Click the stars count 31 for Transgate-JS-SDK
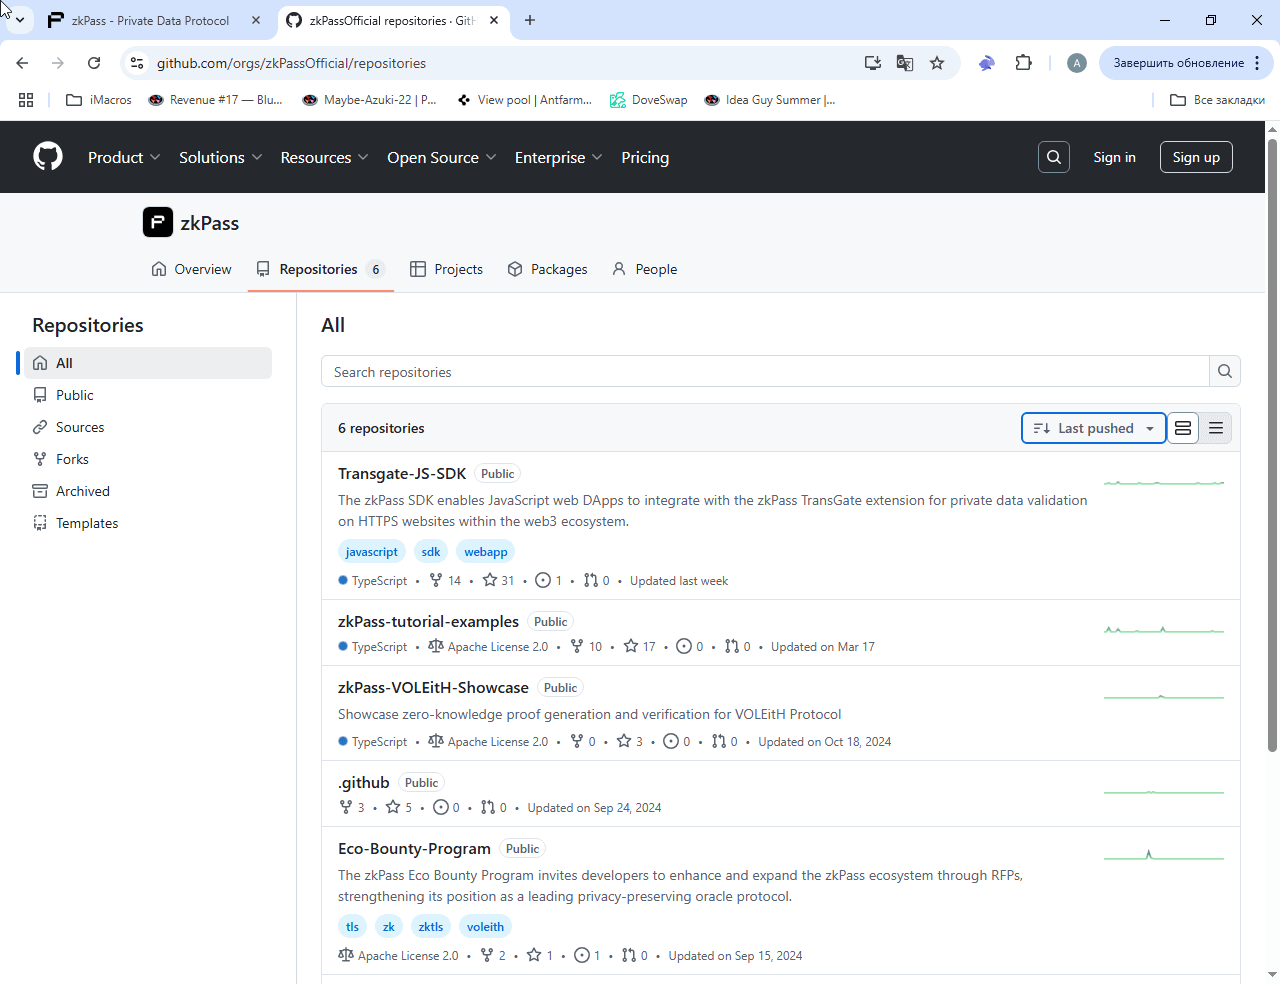The width and height of the screenshot is (1280, 984). point(498,581)
